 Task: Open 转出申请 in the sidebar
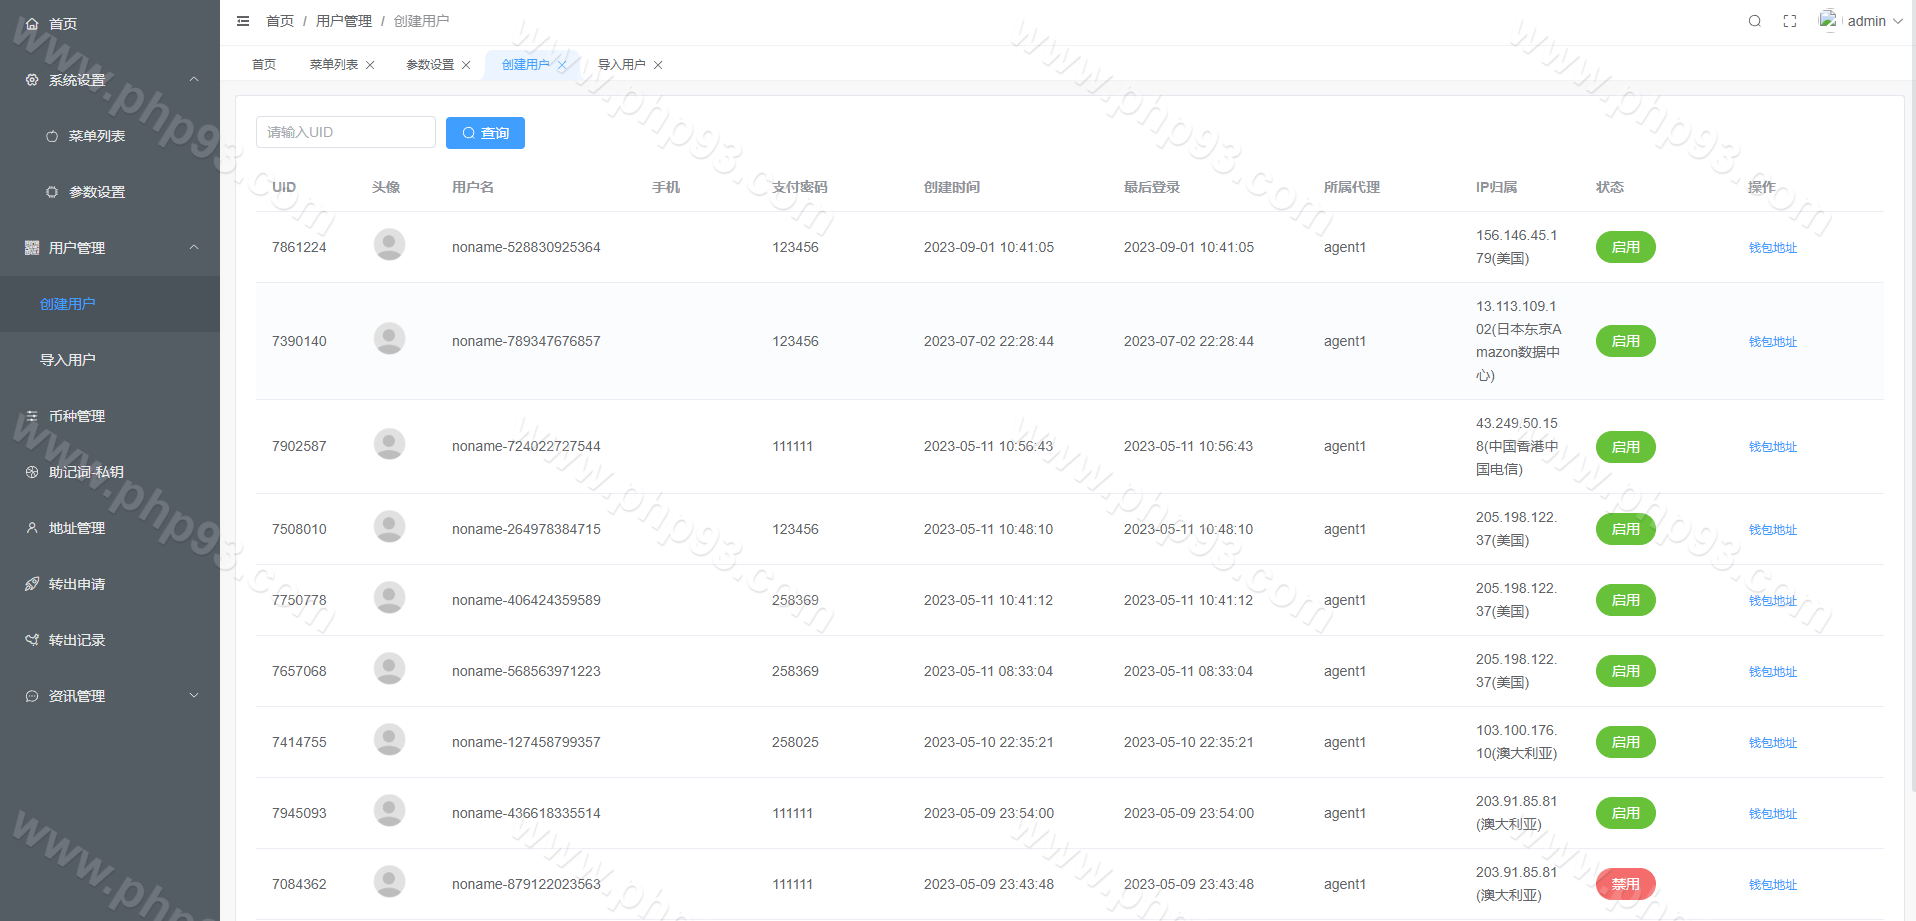[77, 584]
